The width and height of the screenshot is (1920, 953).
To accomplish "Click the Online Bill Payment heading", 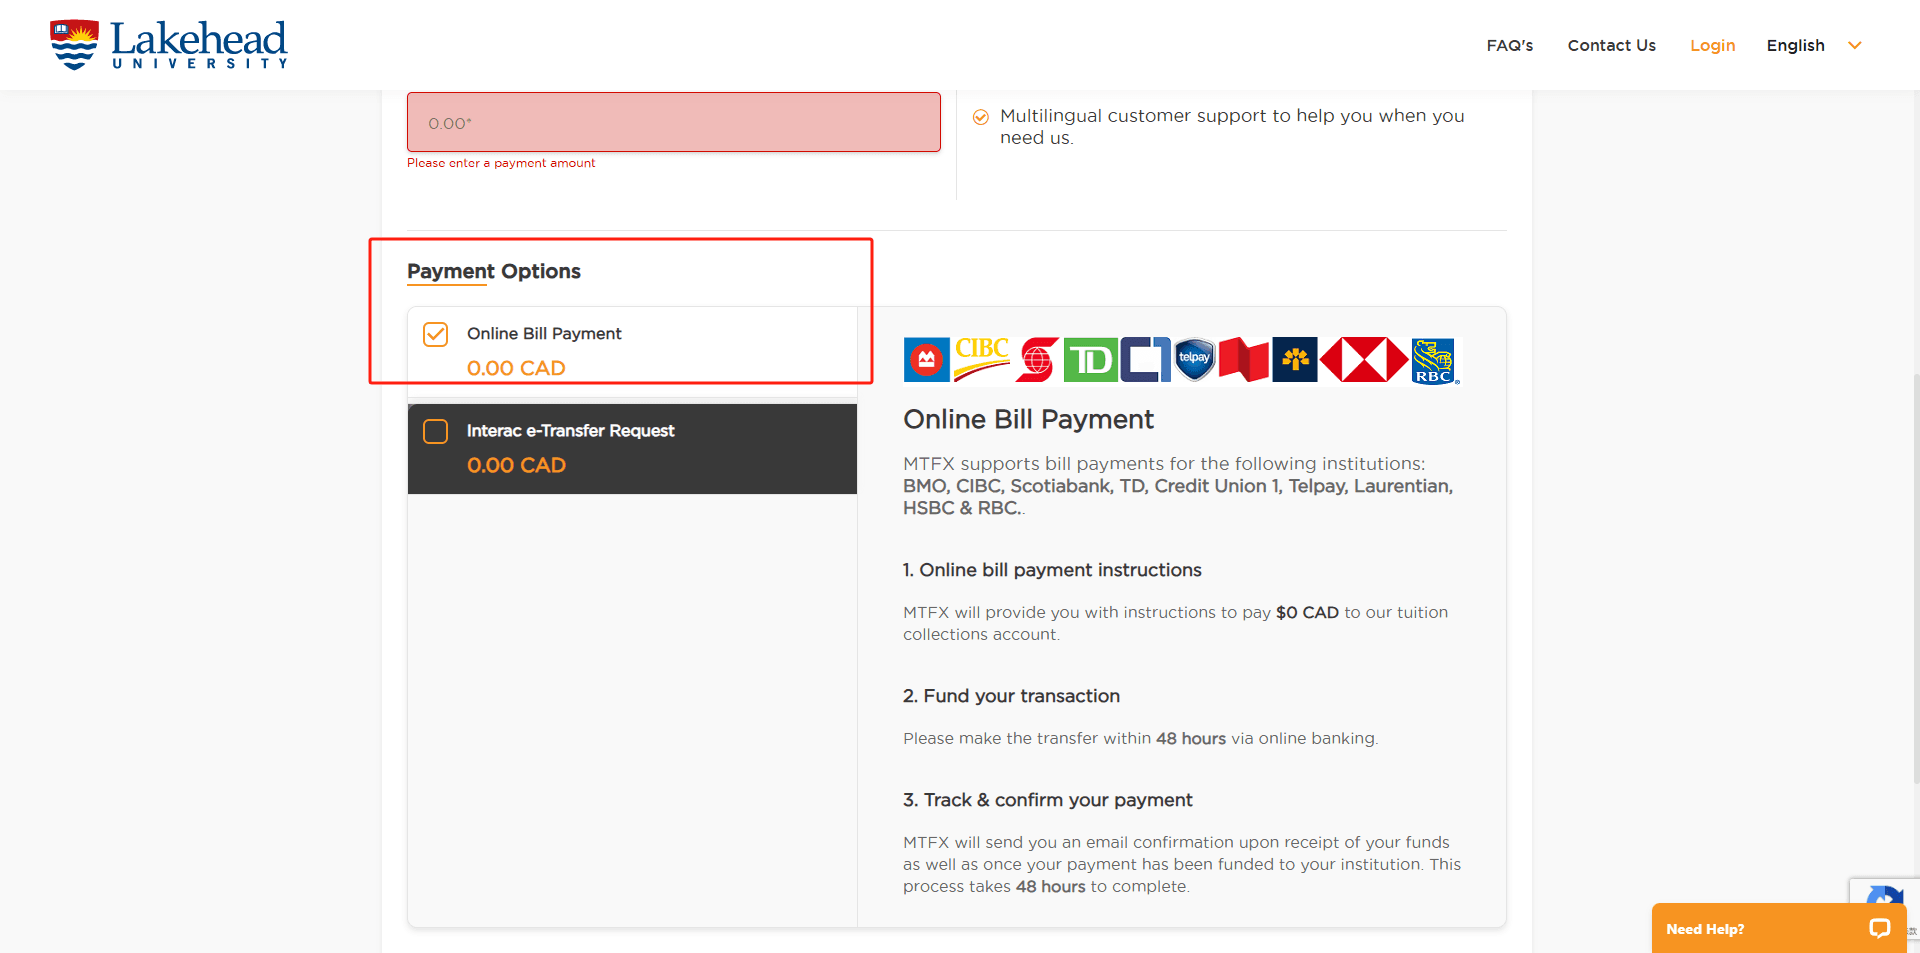I will click(x=1028, y=419).
